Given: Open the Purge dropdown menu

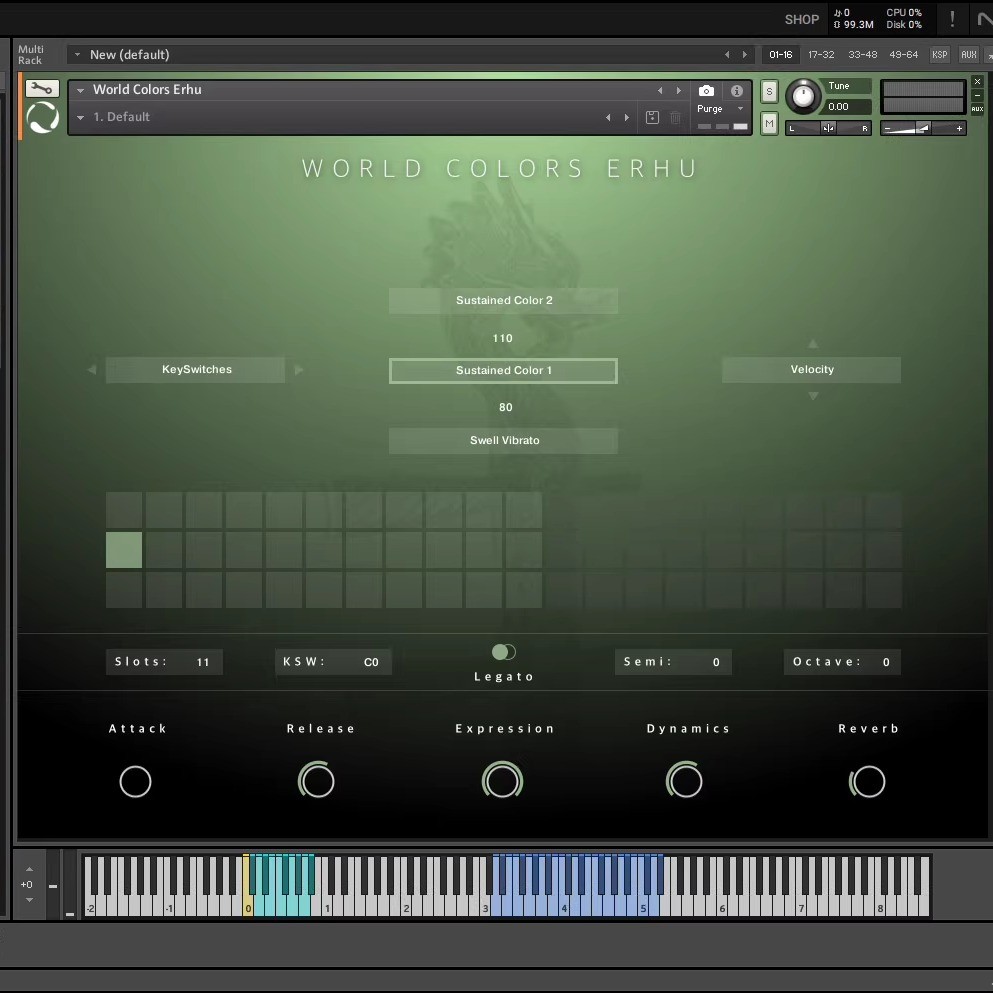Looking at the screenshot, I should coord(721,109).
